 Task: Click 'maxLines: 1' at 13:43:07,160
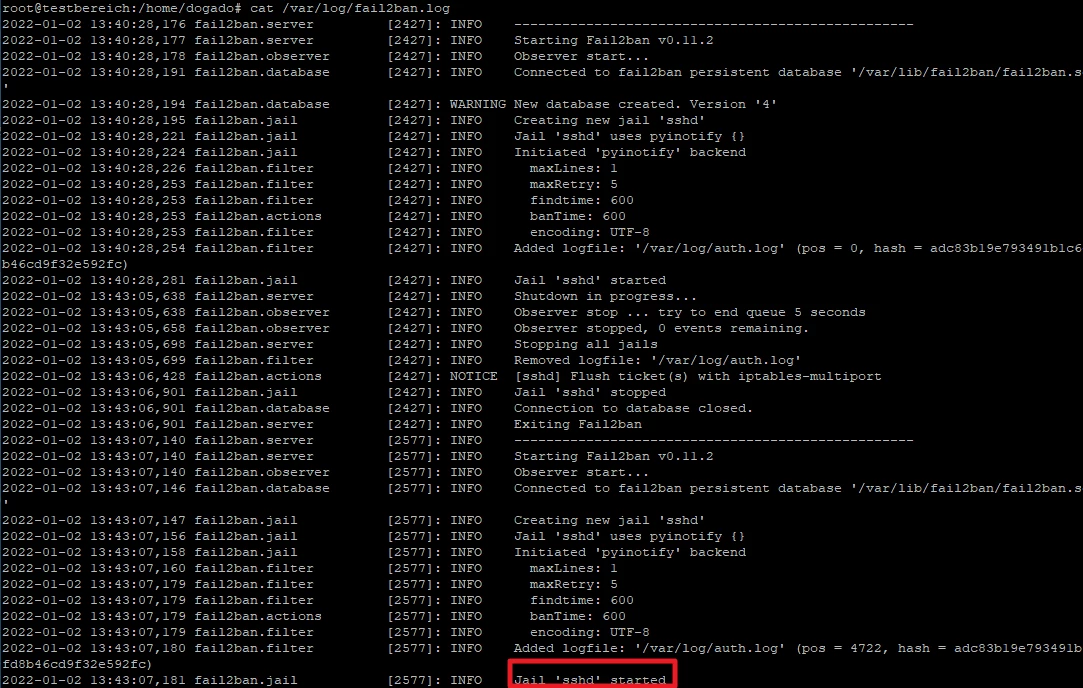pos(573,568)
